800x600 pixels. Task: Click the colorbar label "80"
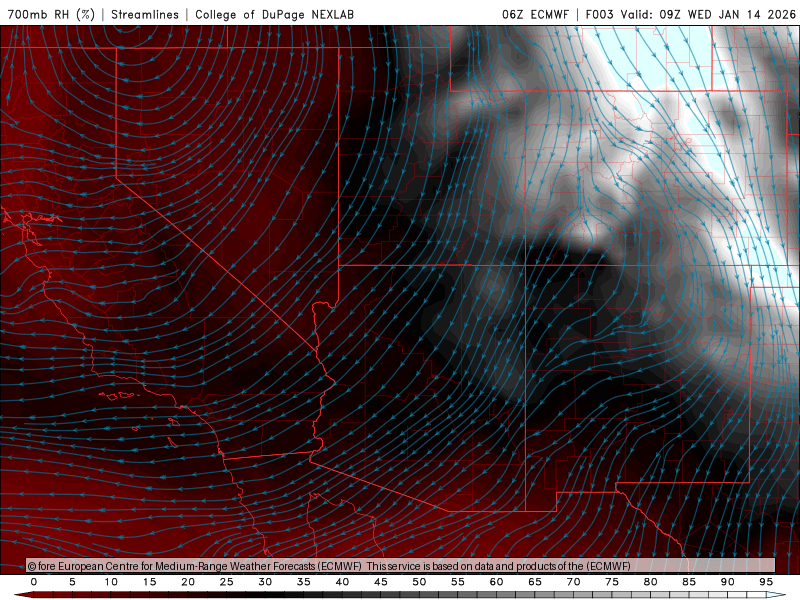pos(650,582)
